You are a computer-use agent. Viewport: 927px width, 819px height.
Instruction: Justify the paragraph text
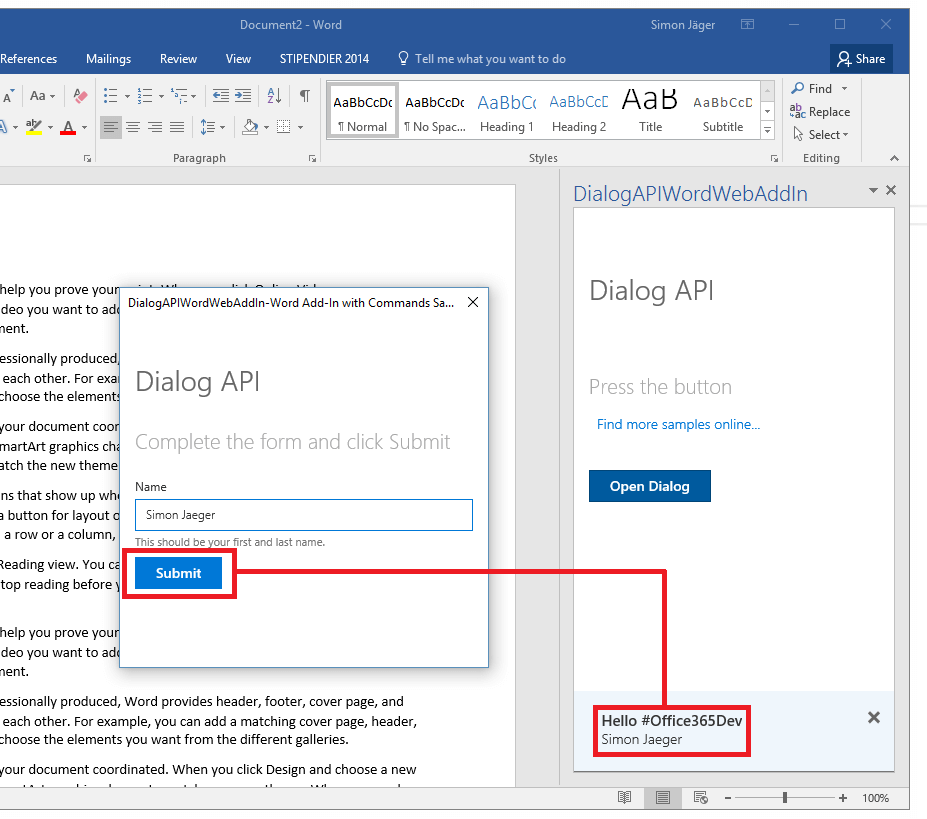pos(177,127)
